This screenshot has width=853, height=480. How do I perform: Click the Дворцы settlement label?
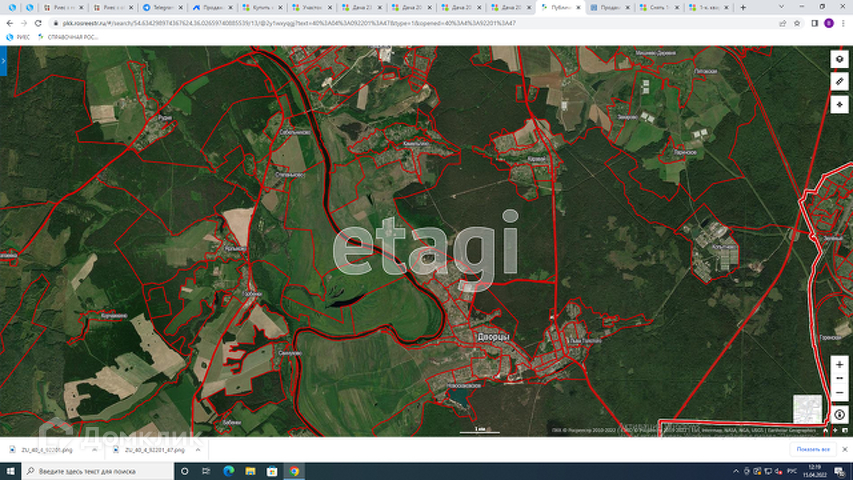493,337
